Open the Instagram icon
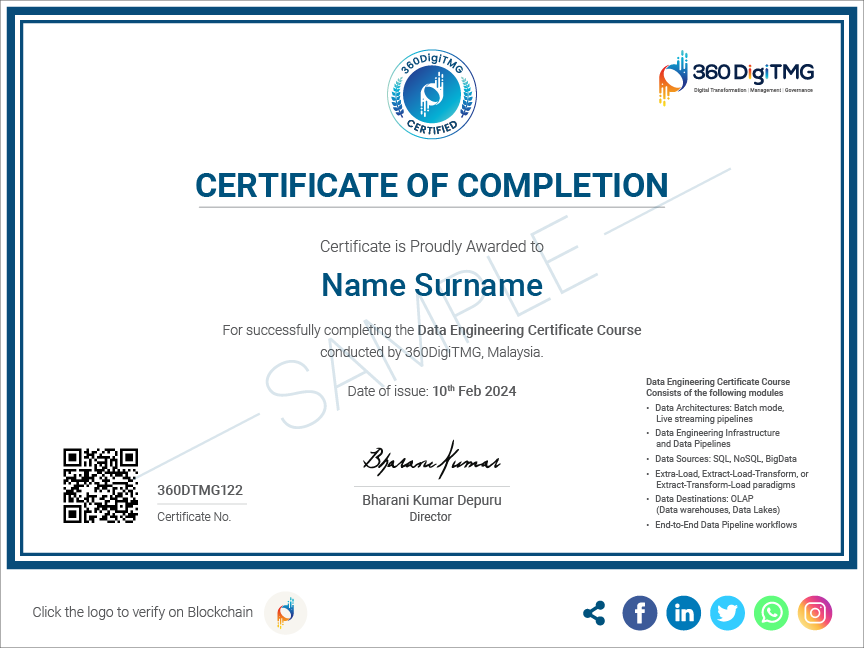 tap(815, 613)
